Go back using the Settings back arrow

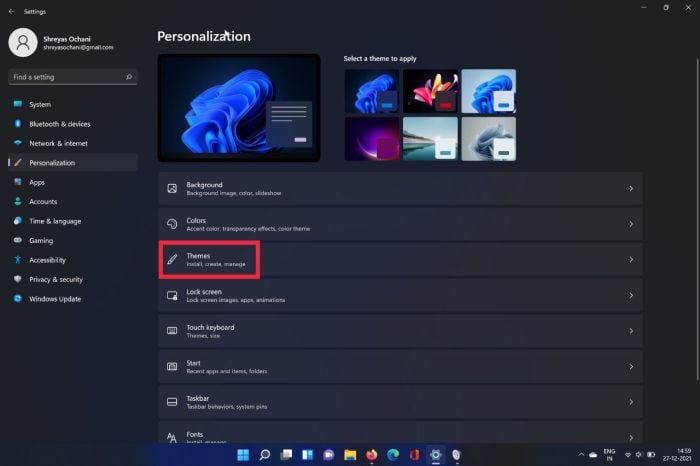(11, 12)
